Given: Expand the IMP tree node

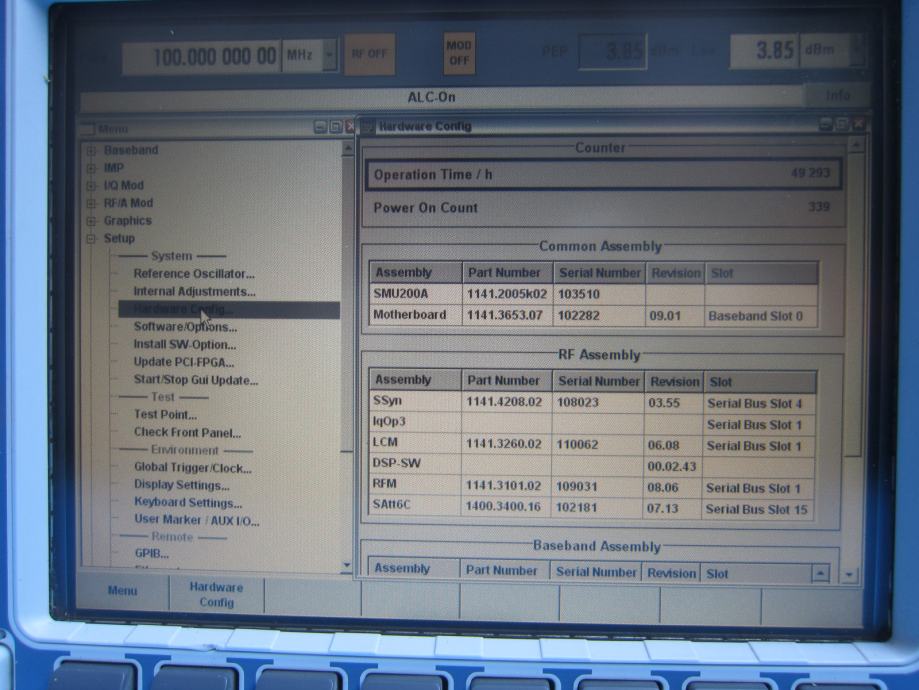Looking at the screenshot, I should coord(91,168).
